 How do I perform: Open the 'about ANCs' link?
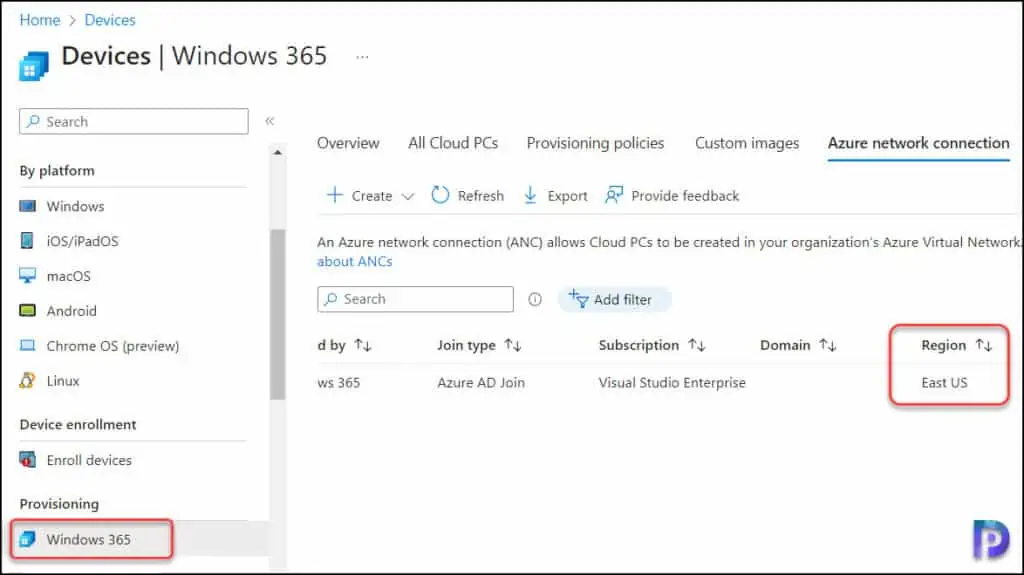coord(355,261)
